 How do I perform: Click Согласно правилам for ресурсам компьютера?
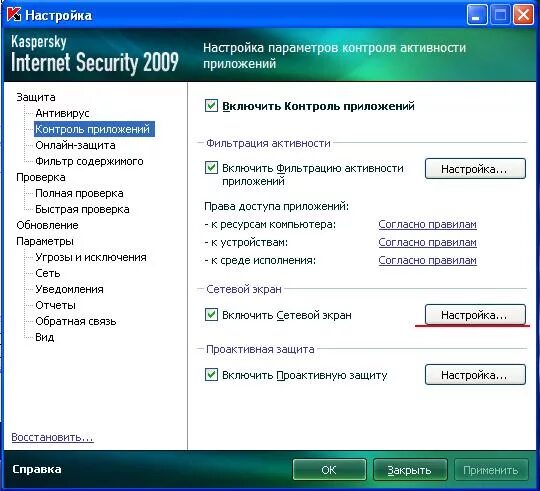tap(427, 224)
